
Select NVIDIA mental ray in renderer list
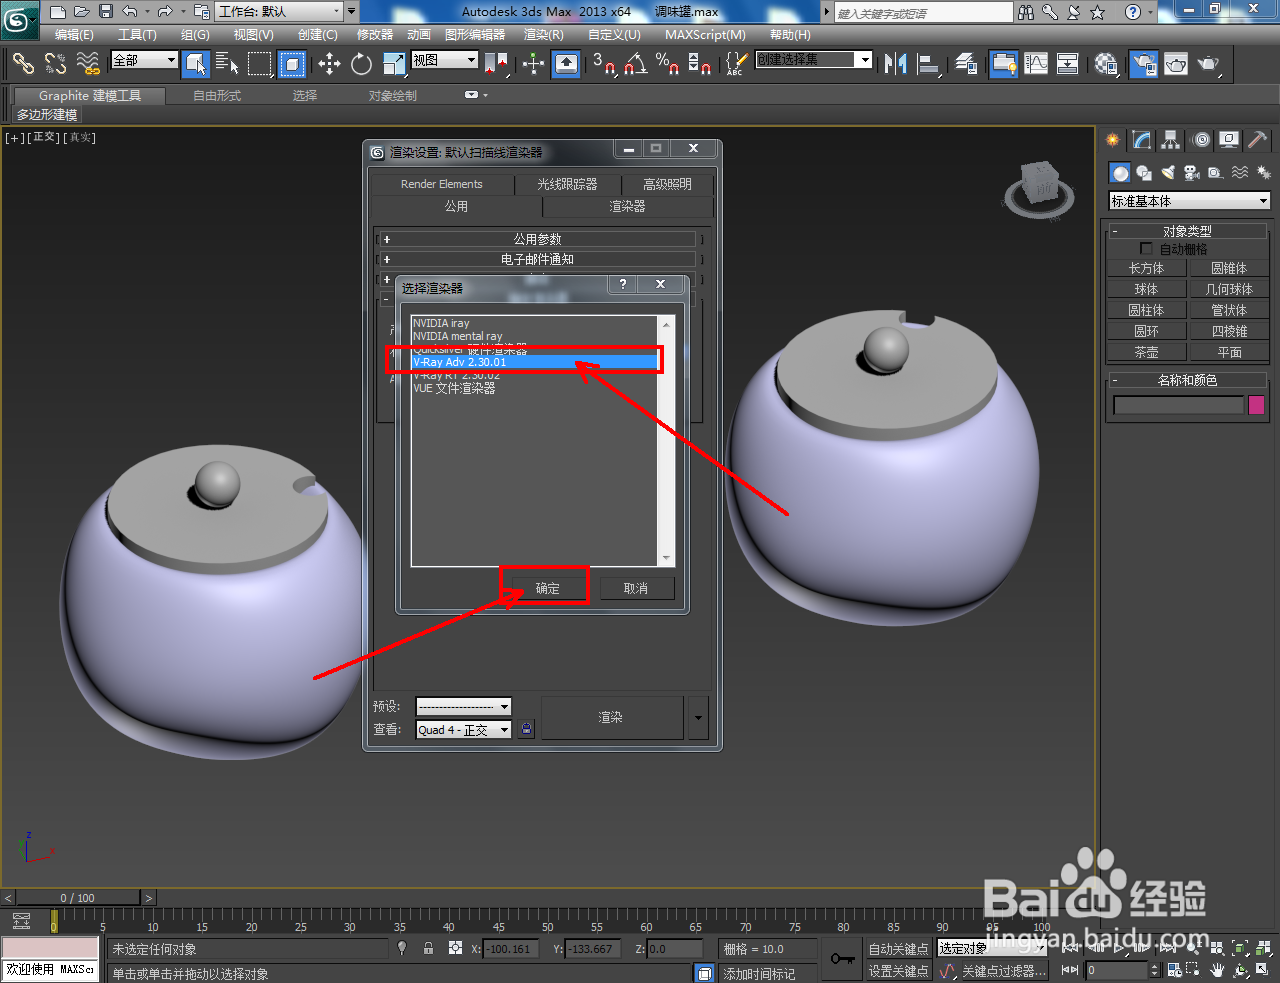[458, 336]
